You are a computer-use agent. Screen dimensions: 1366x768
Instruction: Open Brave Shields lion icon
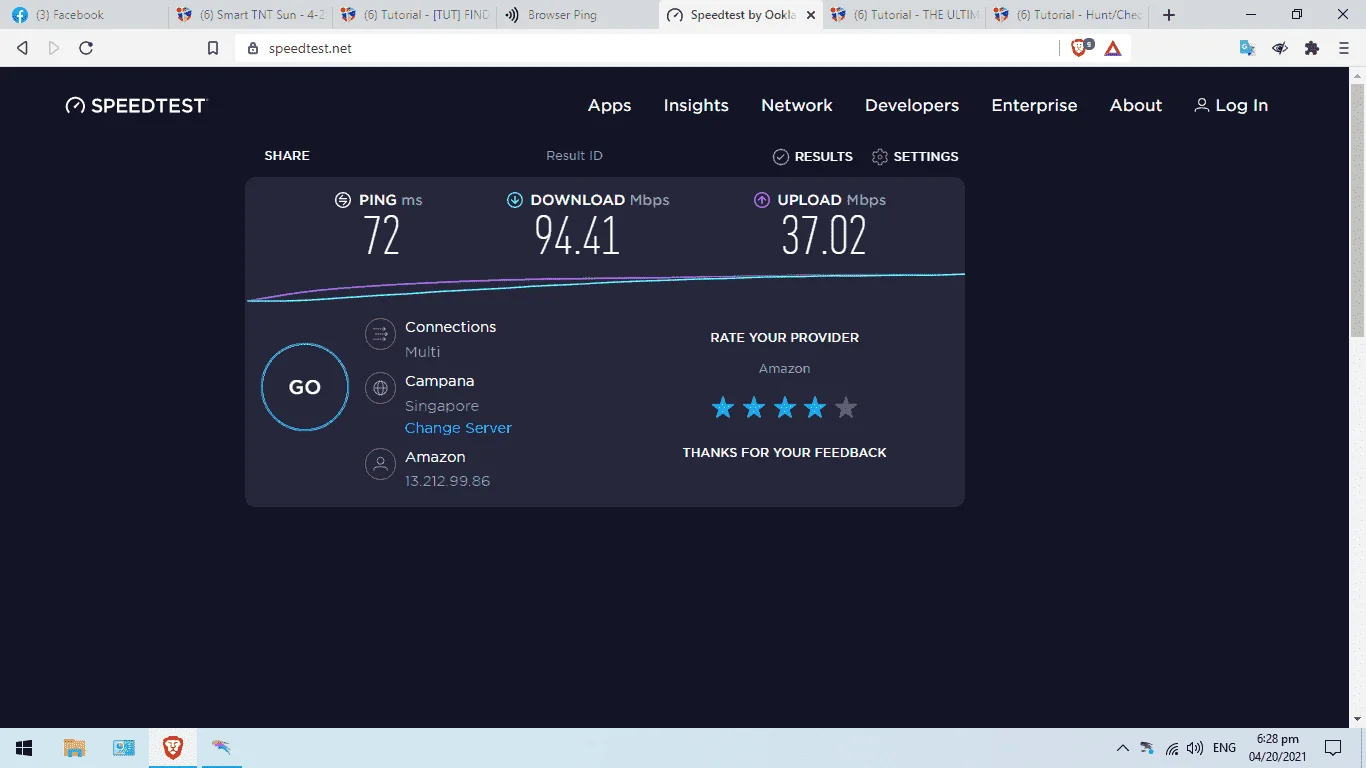[1080, 47]
